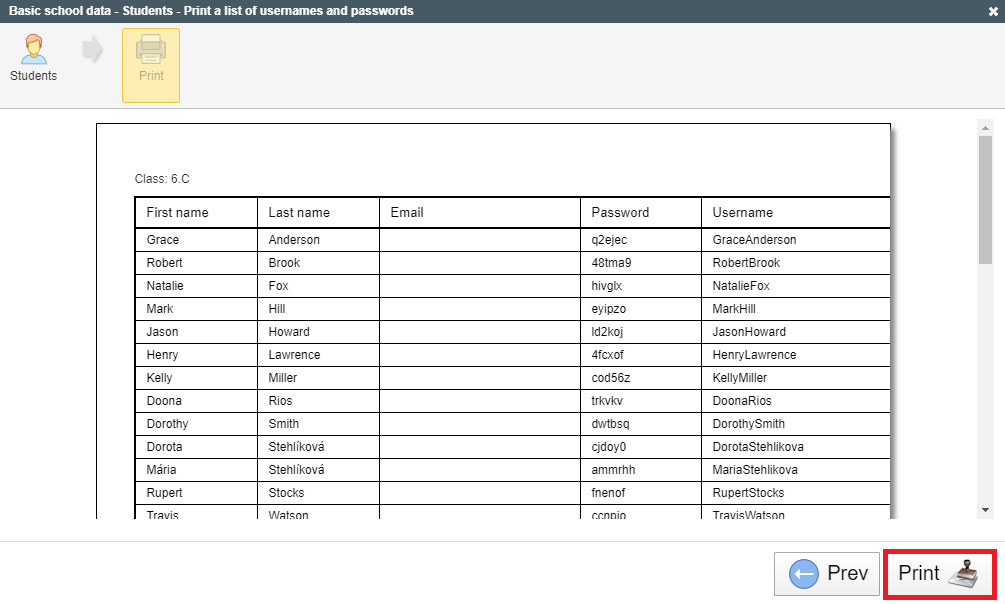Click the Print button at bottom right
The width and height of the screenshot is (1005, 604).
pos(939,574)
